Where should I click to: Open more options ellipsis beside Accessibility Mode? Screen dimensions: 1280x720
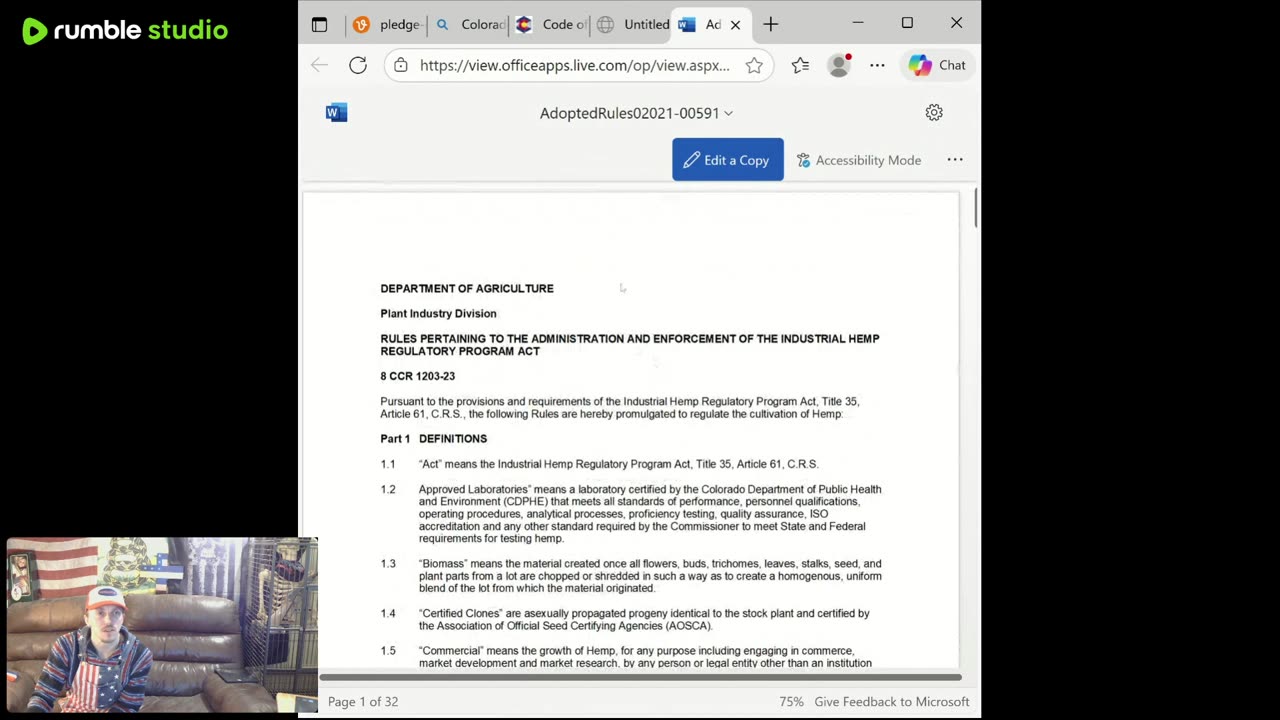[x=955, y=160]
